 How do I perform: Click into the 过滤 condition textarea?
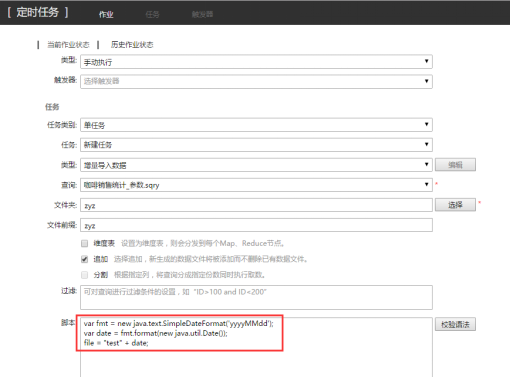point(256,297)
